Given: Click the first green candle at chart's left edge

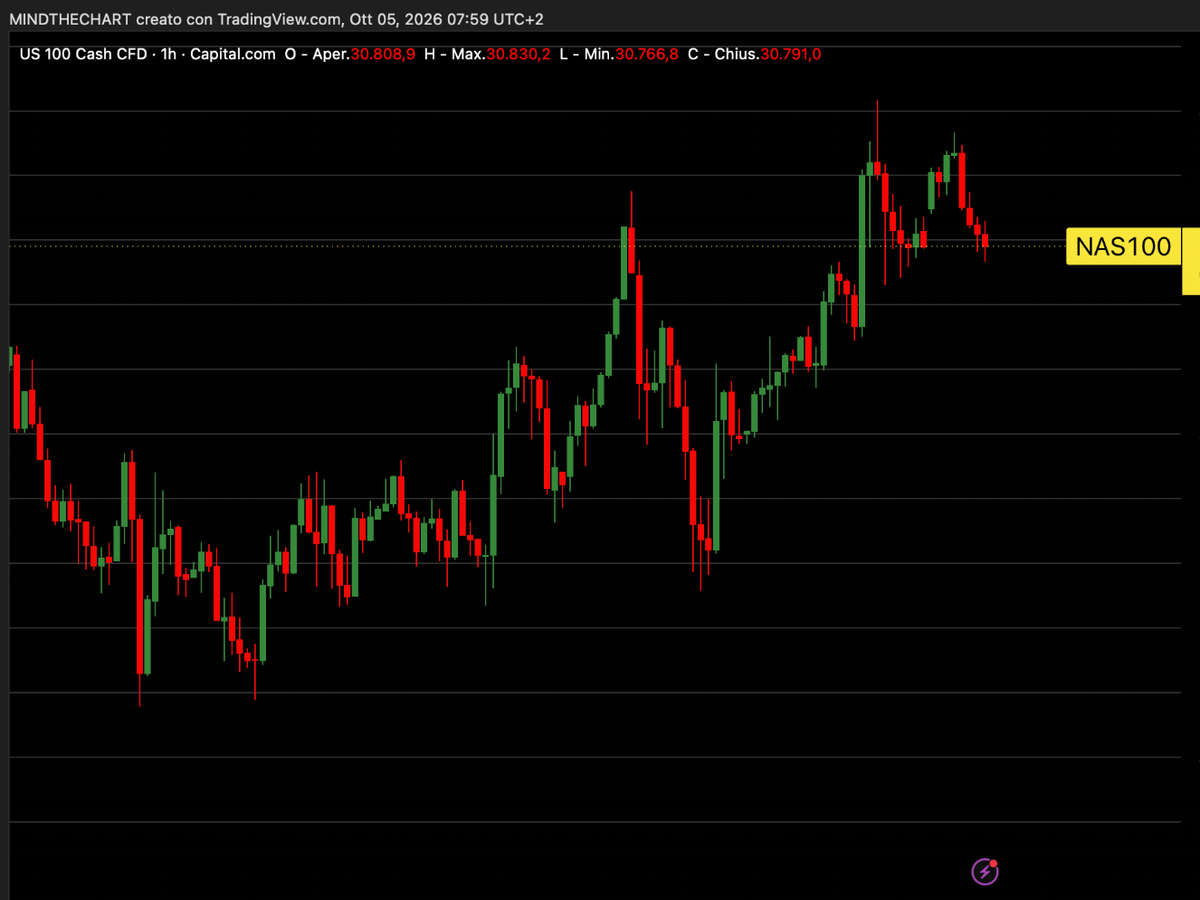Looking at the screenshot, I should click(11, 357).
